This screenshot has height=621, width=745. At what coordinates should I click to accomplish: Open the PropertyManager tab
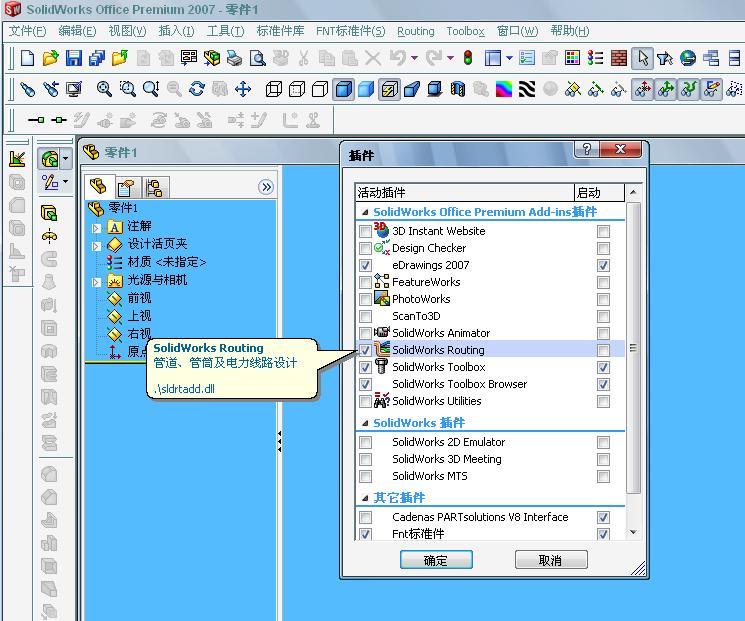[x=126, y=187]
